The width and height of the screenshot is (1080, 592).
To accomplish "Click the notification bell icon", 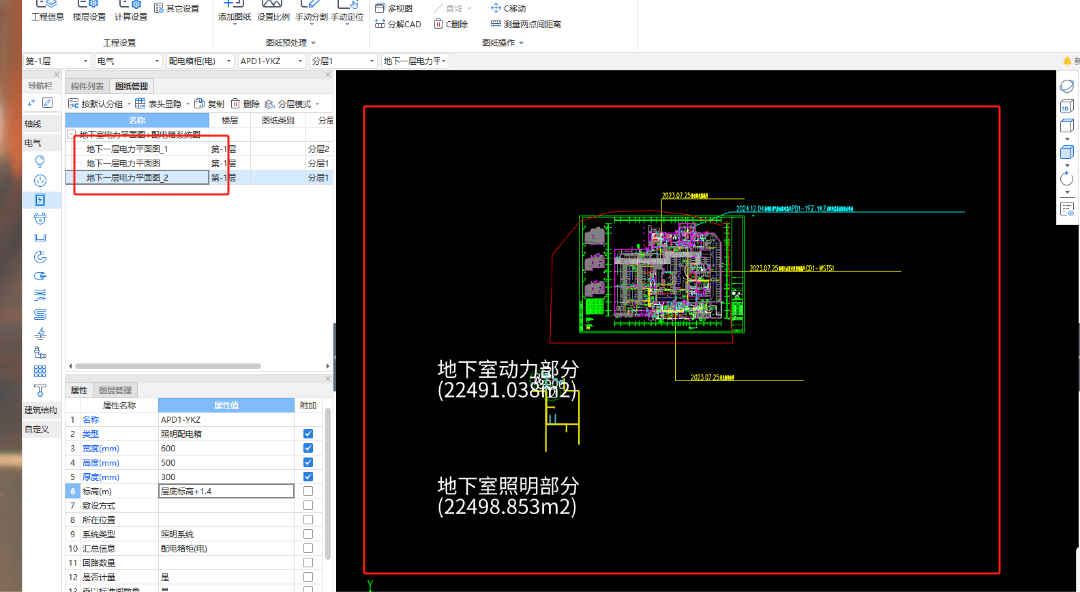I will 1068,61.
